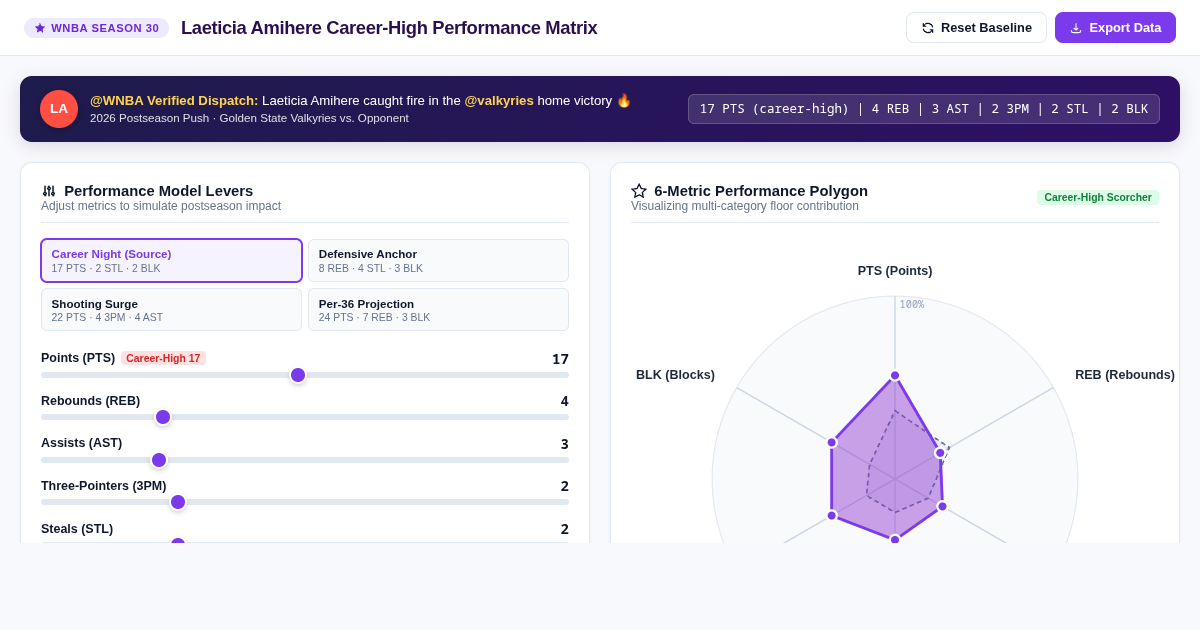
Task: Click the Rebounds (REB) slider handle
Action: pyautogui.click(x=163, y=417)
